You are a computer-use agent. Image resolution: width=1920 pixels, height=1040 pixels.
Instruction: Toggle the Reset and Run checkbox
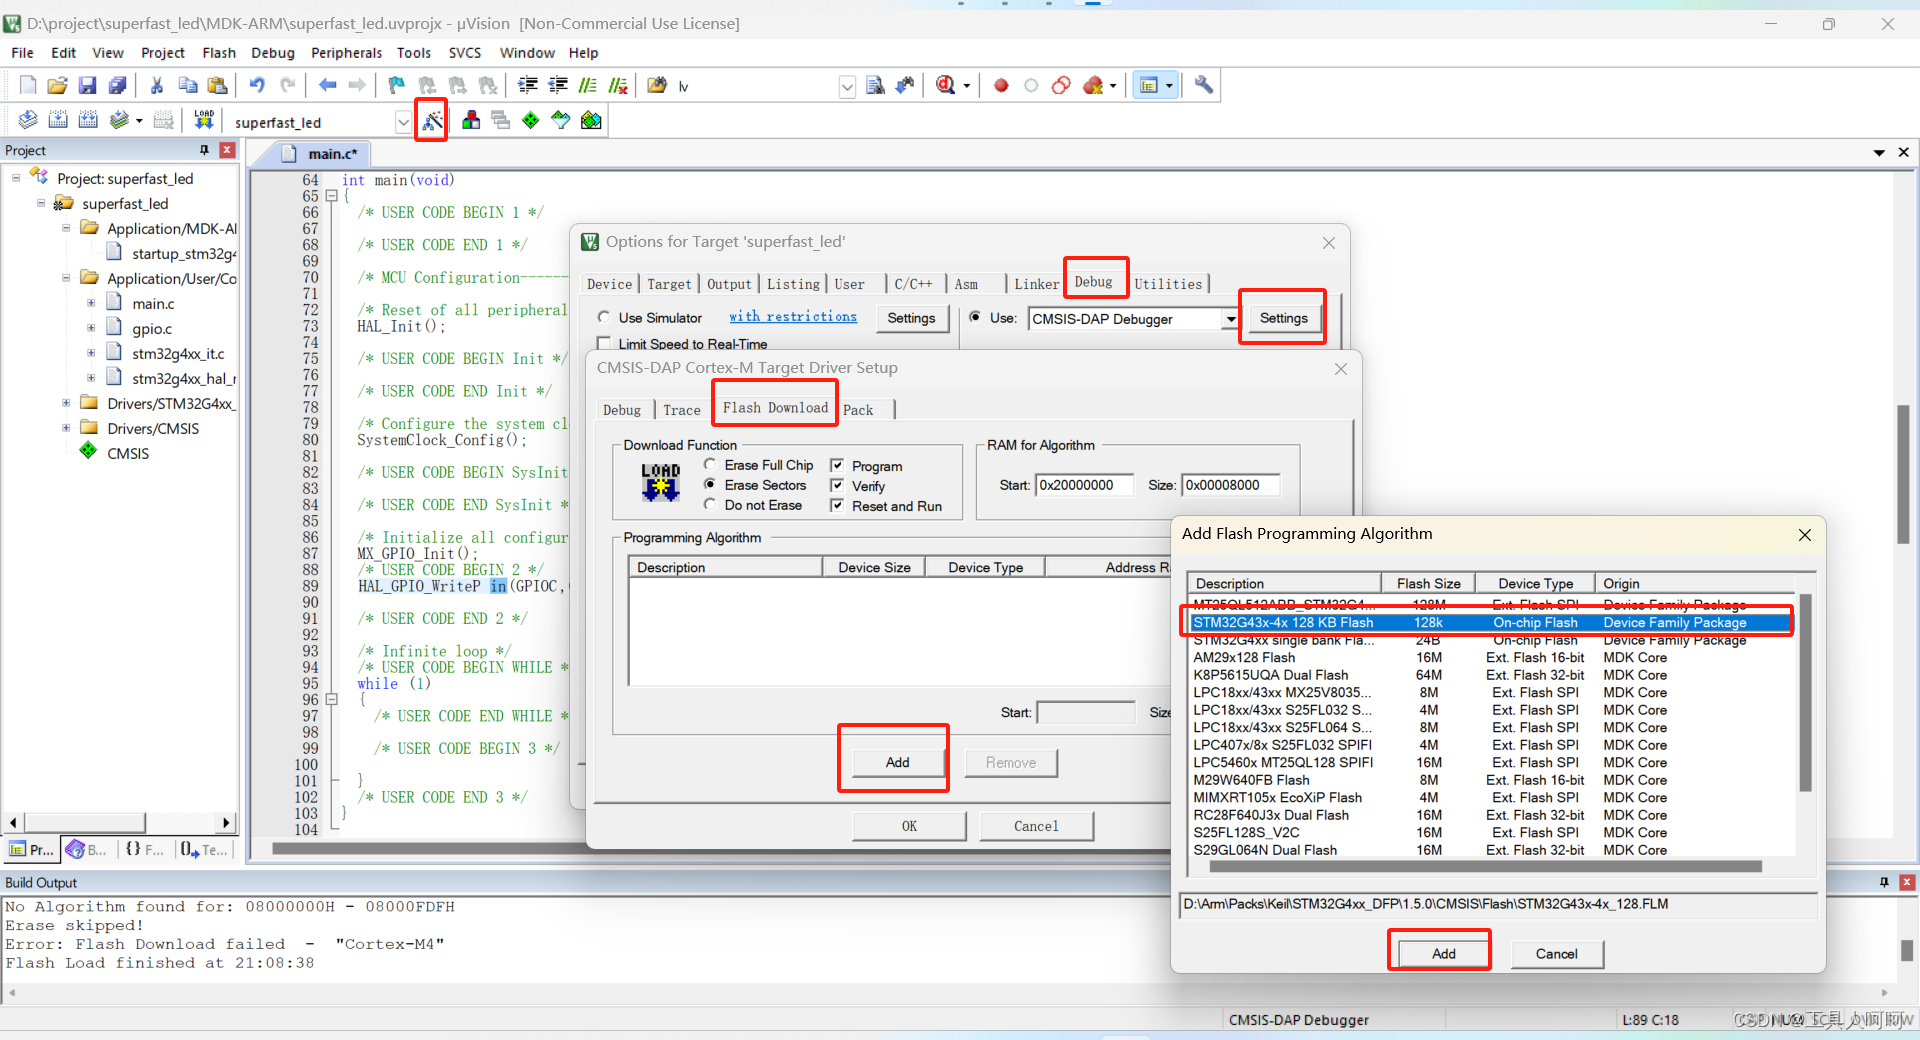tap(837, 506)
